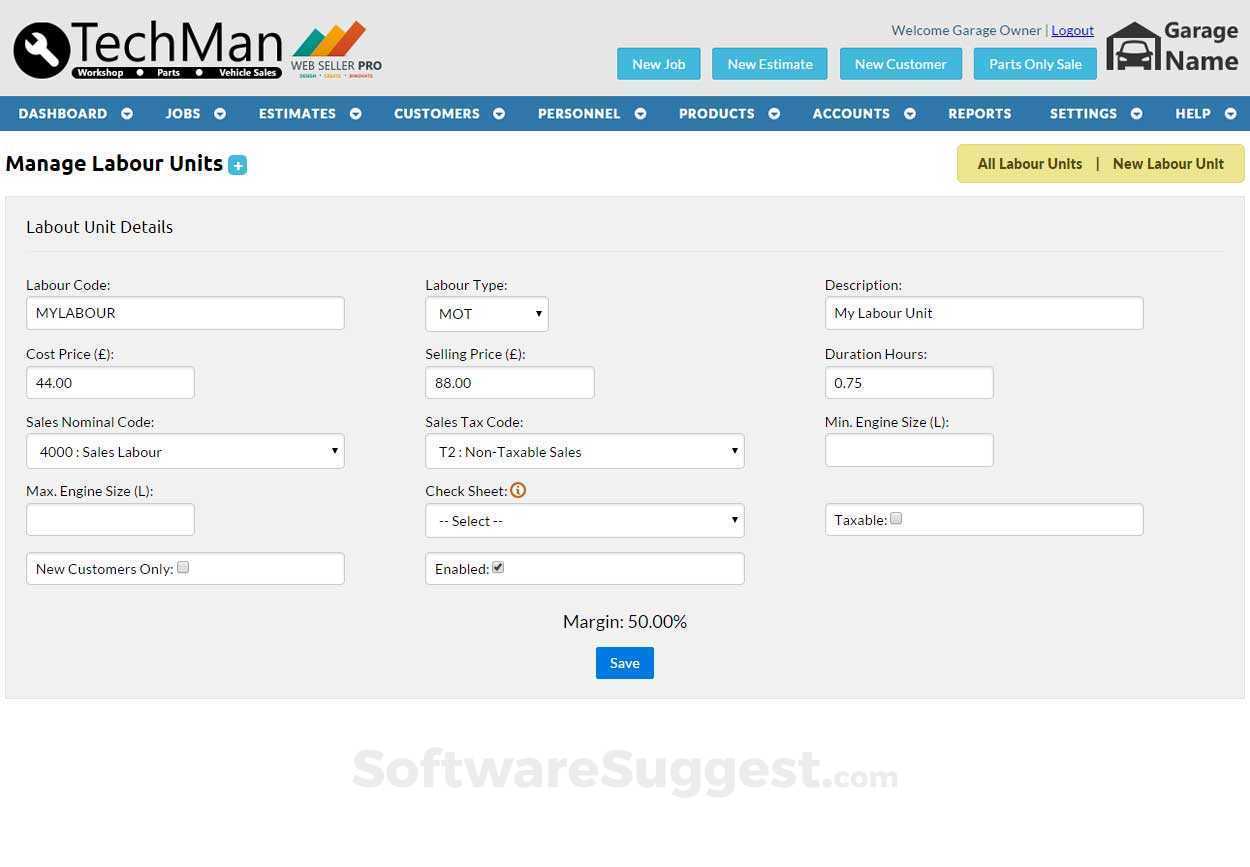
Task: Click the Garage Name car icon
Action: (x=1133, y=46)
